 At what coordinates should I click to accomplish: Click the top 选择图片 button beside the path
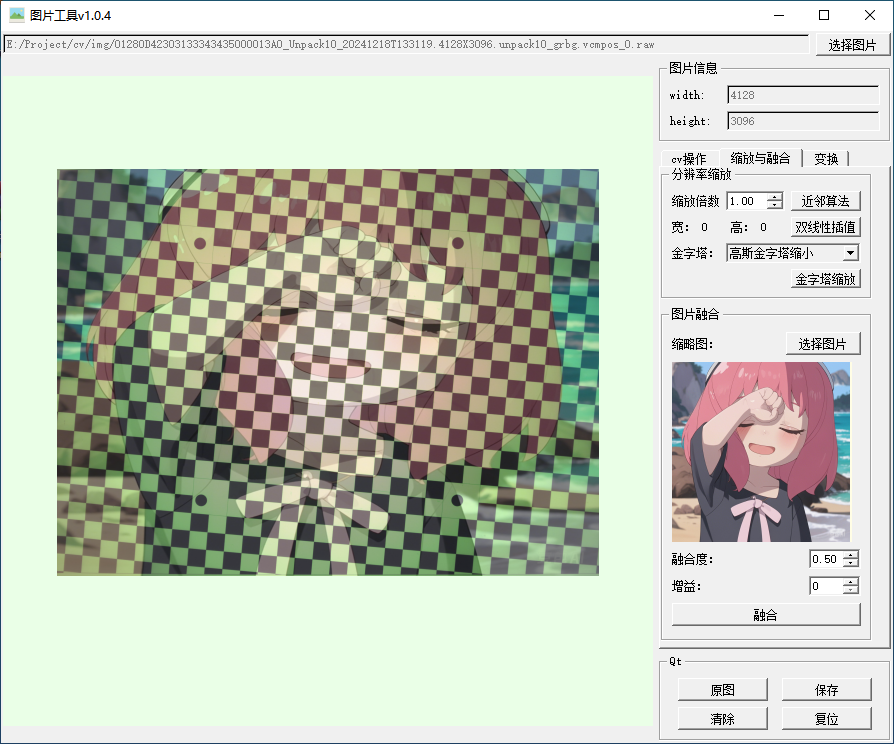coord(852,44)
